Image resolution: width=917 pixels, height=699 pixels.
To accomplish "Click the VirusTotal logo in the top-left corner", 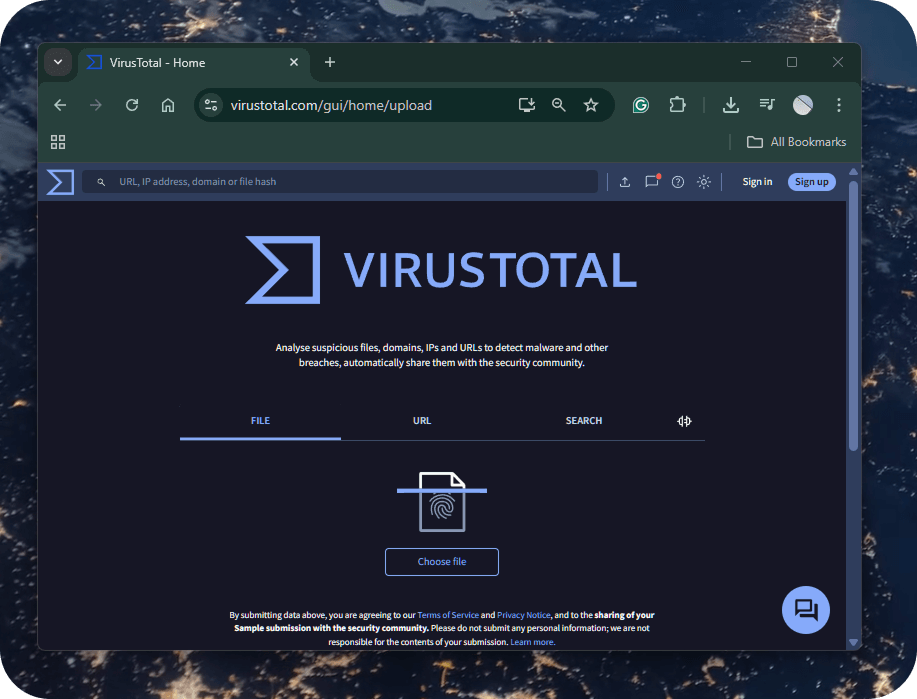I will point(59,182).
